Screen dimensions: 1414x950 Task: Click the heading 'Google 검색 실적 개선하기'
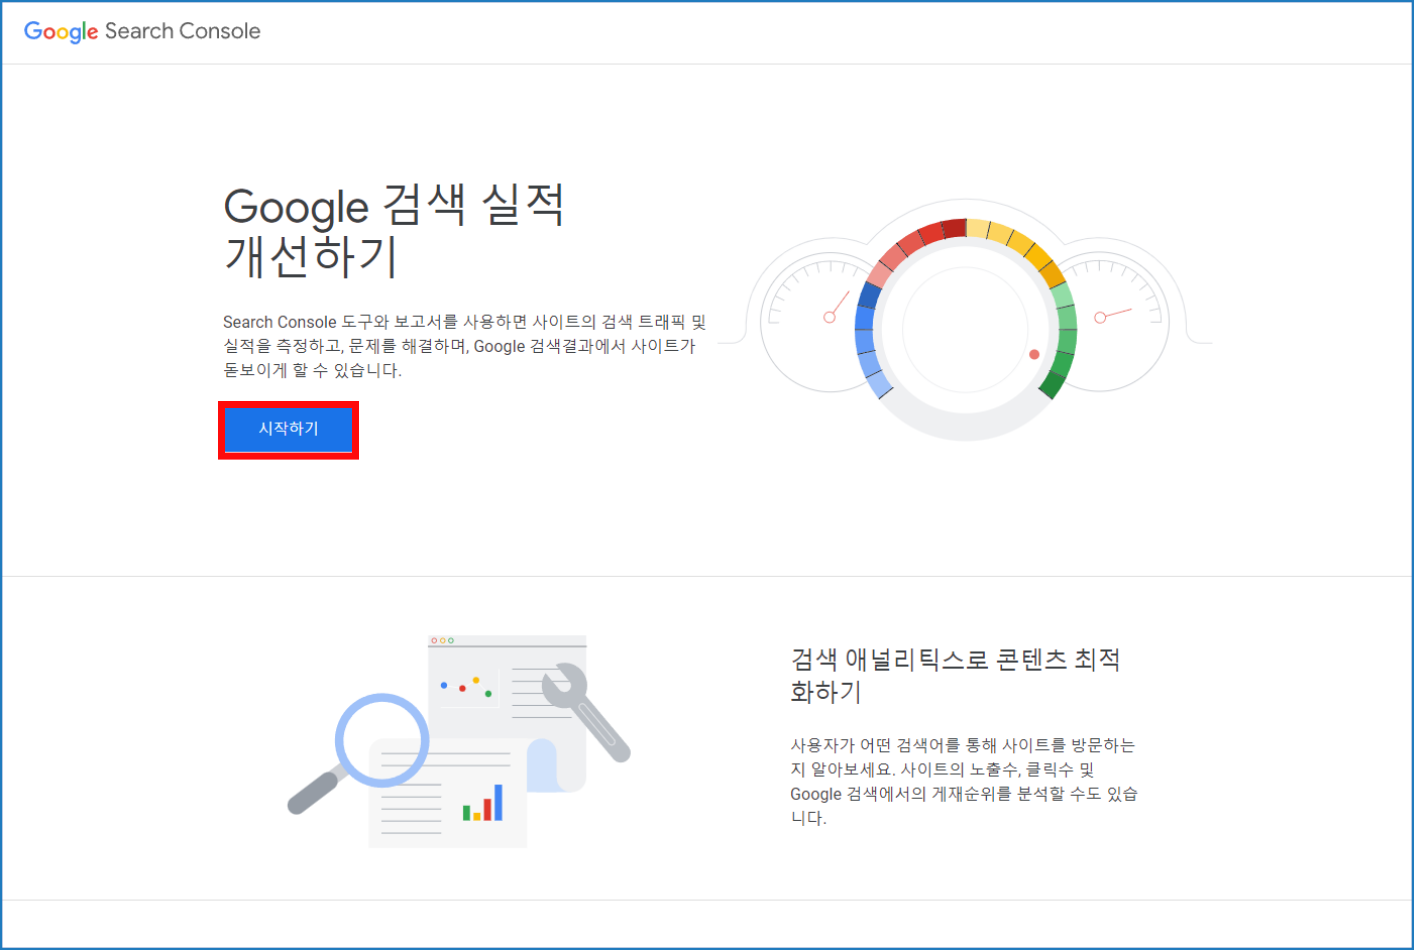393,231
